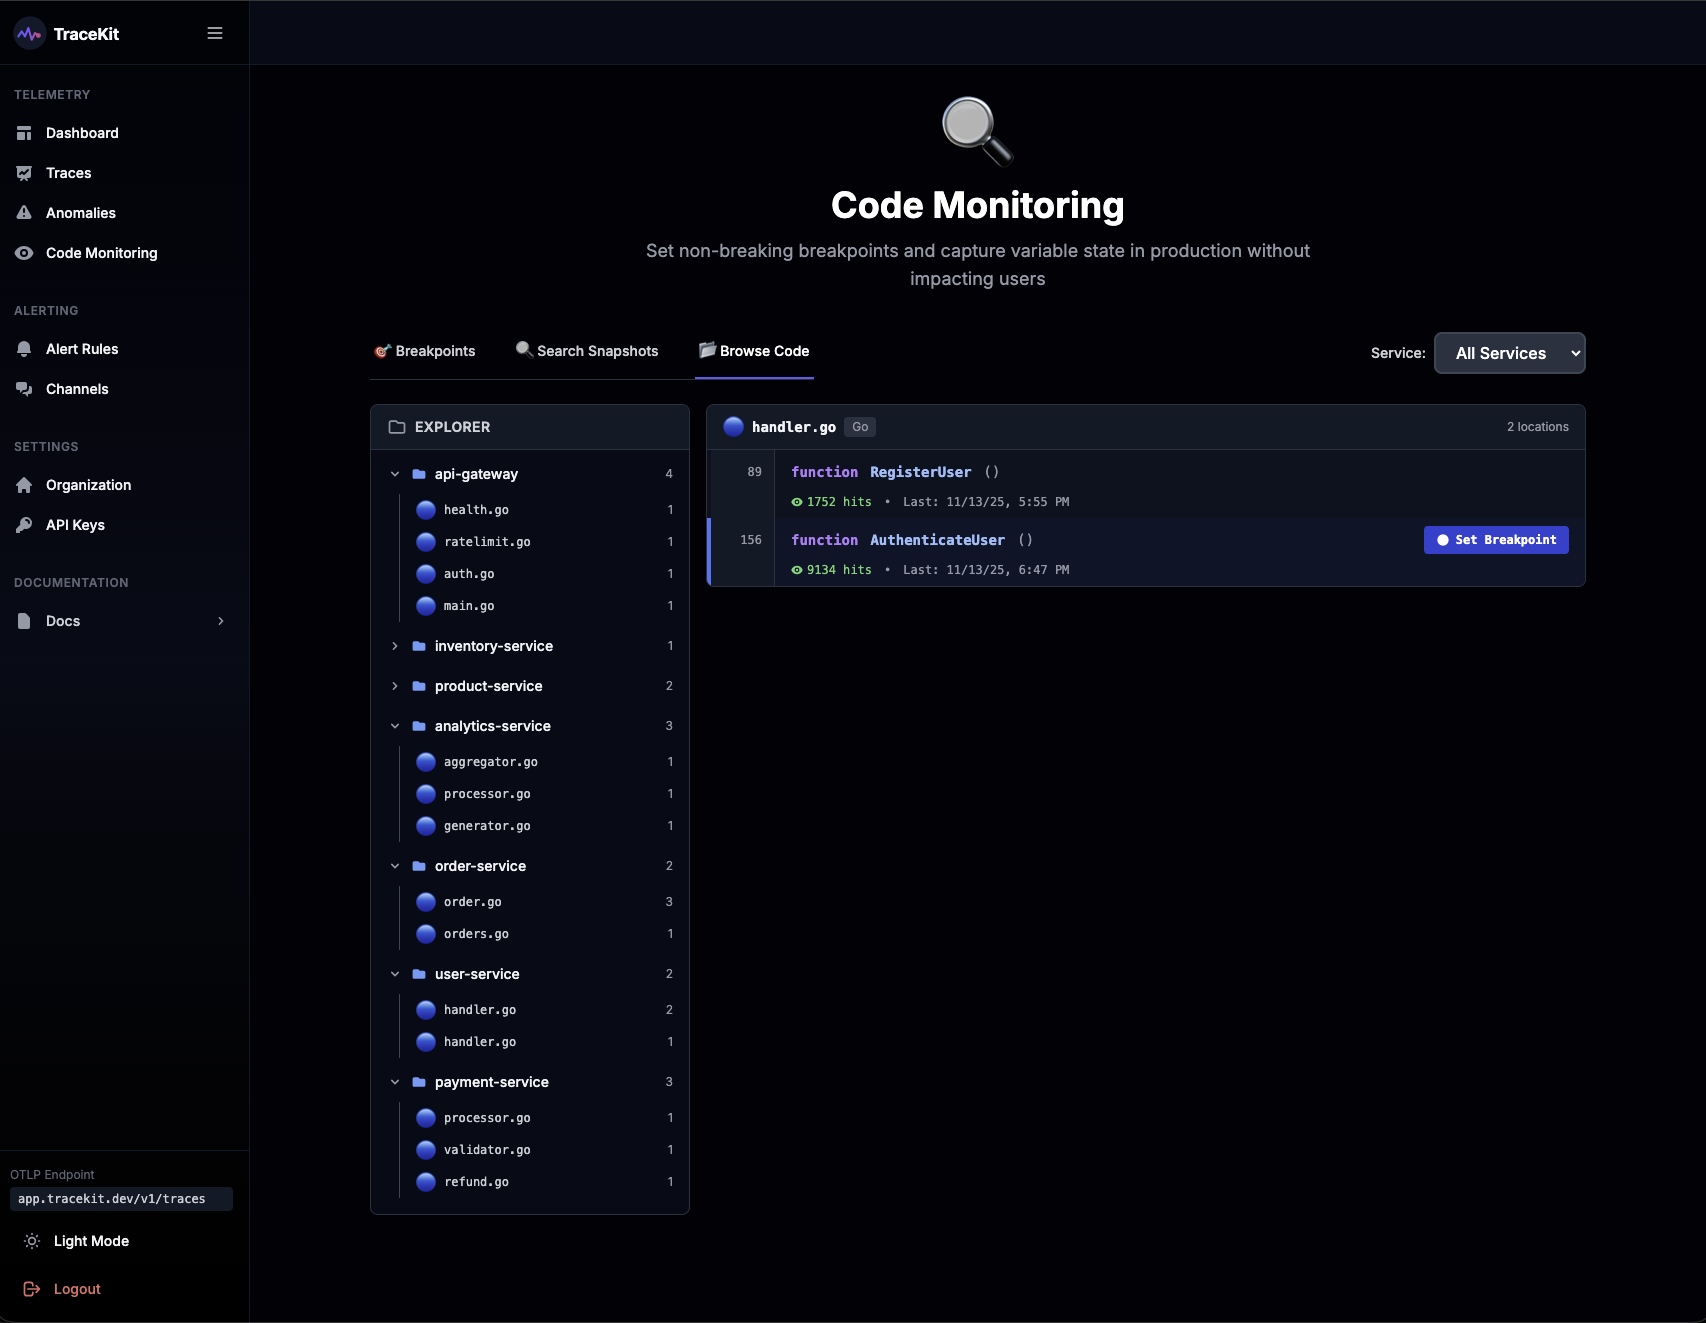The height and width of the screenshot is (1323, 1706).
Task: Click the Code Monitoring eye icon
Action: 24,253
